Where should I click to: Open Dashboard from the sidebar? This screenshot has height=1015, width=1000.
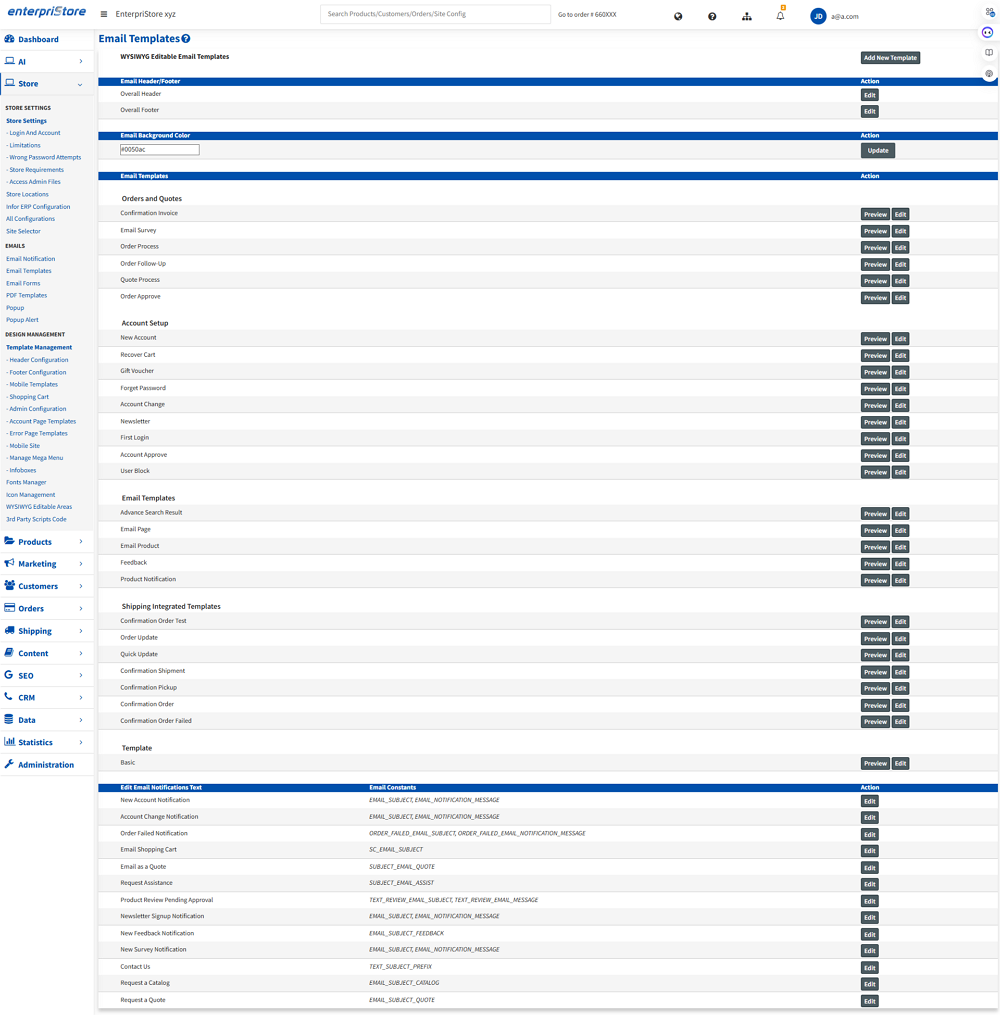coord(38,40)
